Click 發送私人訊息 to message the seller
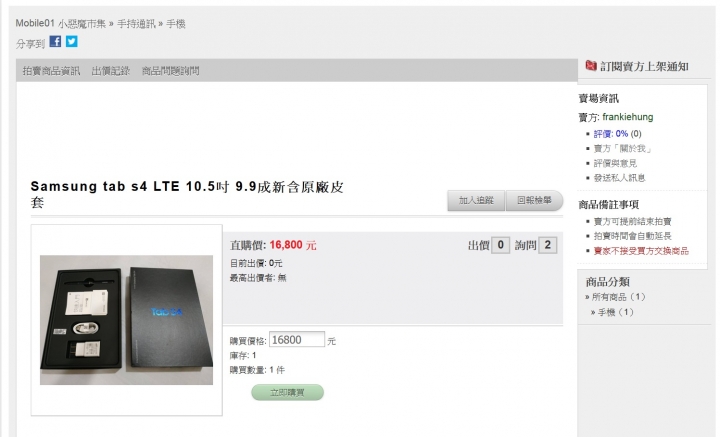 (x=619, y=178)
